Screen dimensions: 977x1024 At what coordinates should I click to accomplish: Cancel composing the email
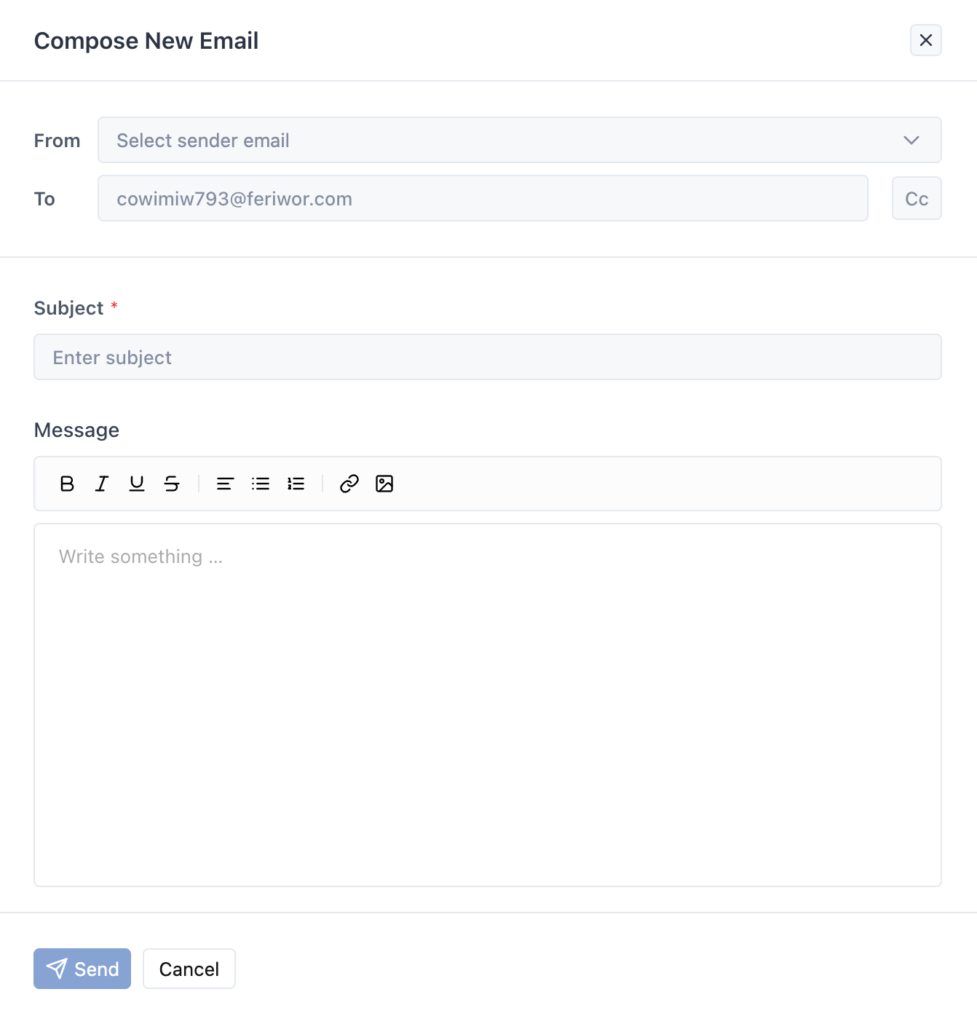(x=189, y=968)
